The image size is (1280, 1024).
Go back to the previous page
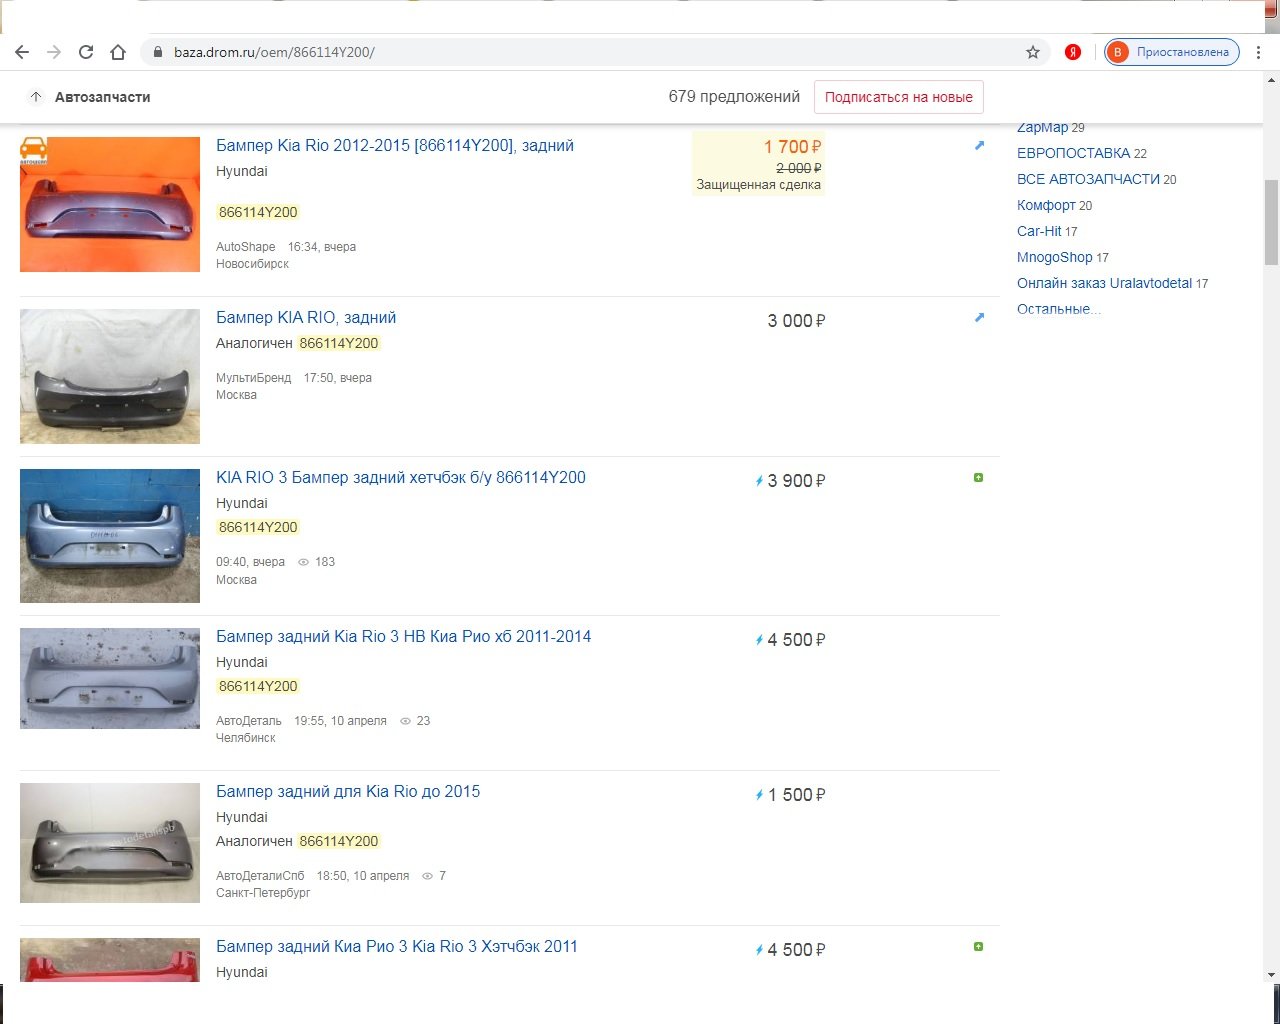point(22,52)
